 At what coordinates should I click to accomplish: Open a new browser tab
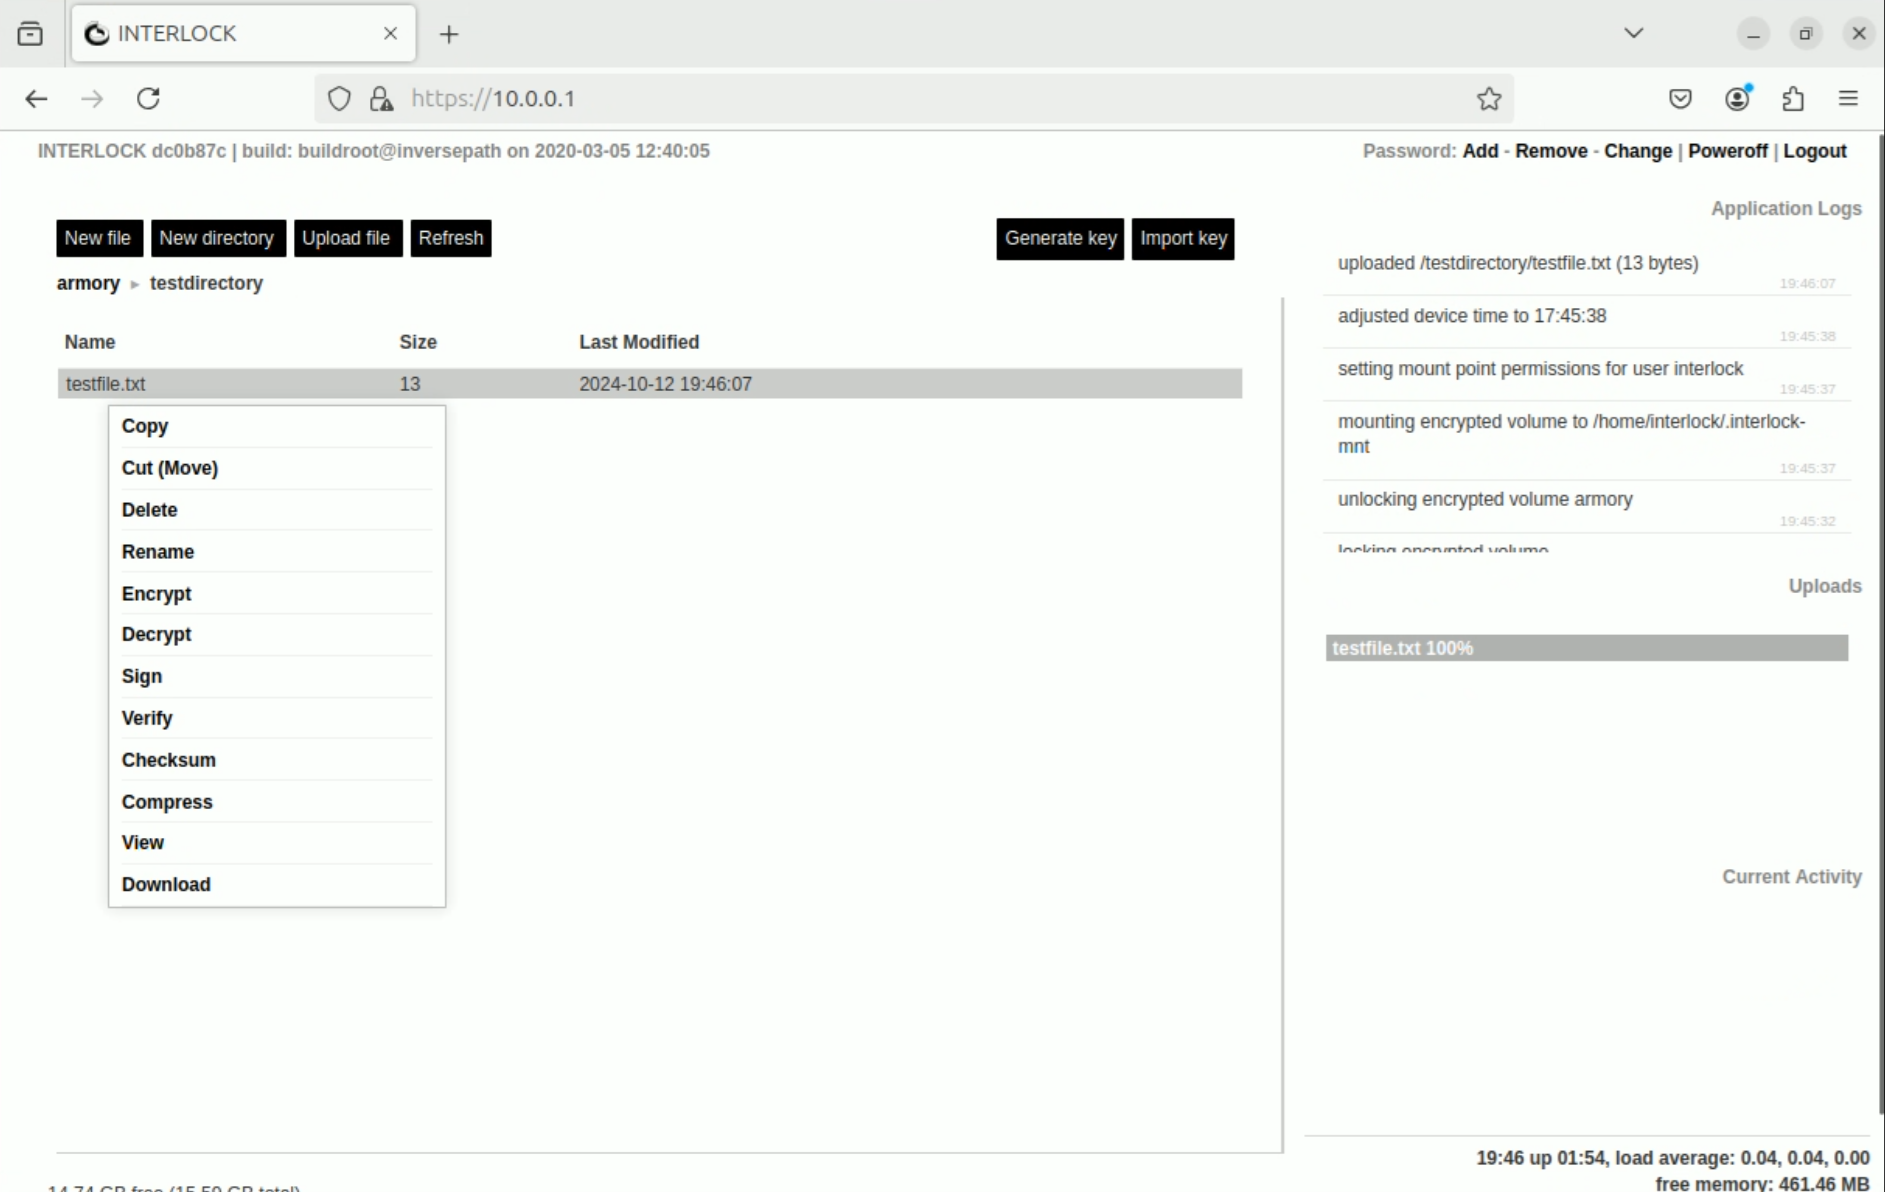point(449,34)
